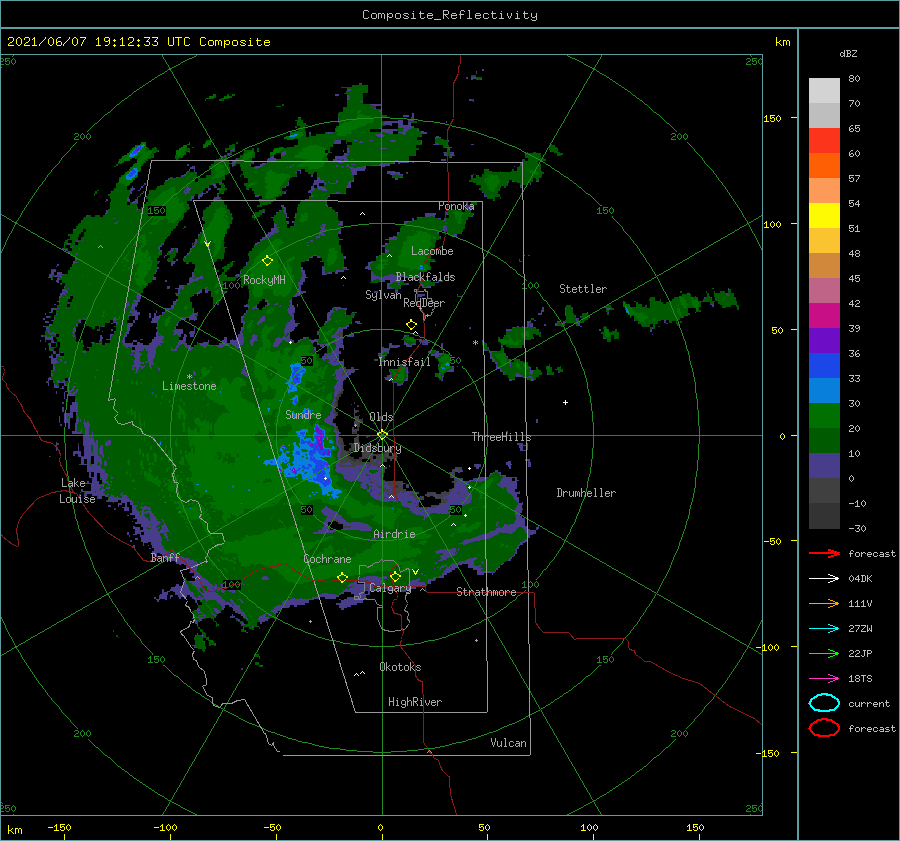
Task: Click the yellow diamond marker at RockyMH
Action: click(267, 261)
